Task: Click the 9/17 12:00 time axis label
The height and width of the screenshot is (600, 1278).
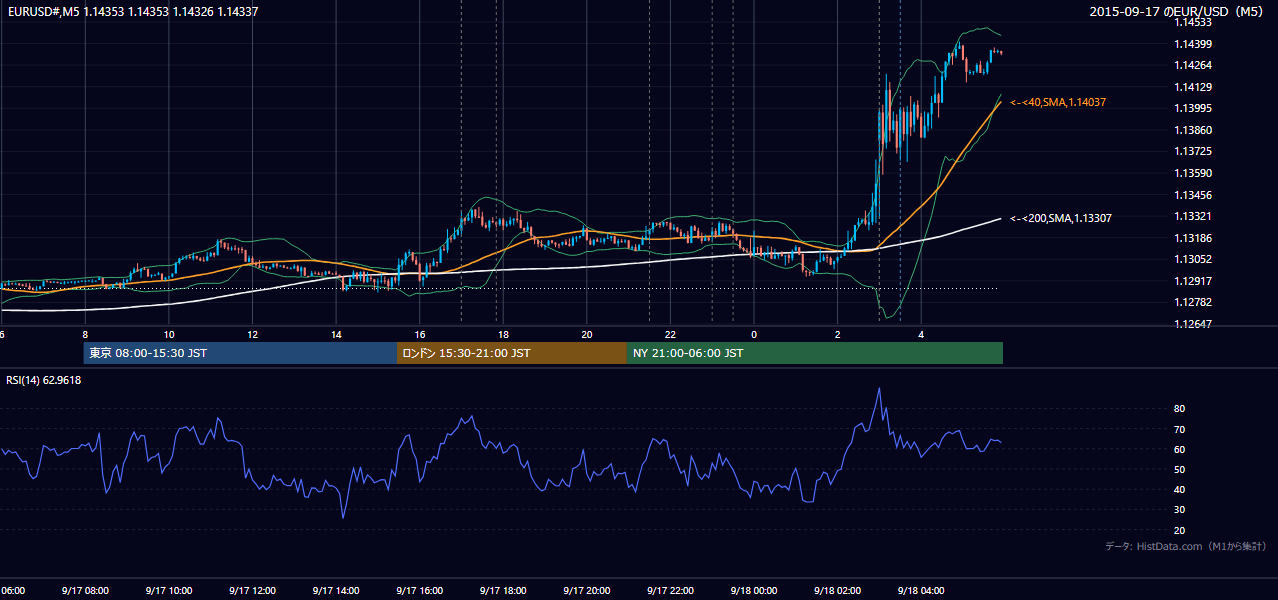Action: 252,591
